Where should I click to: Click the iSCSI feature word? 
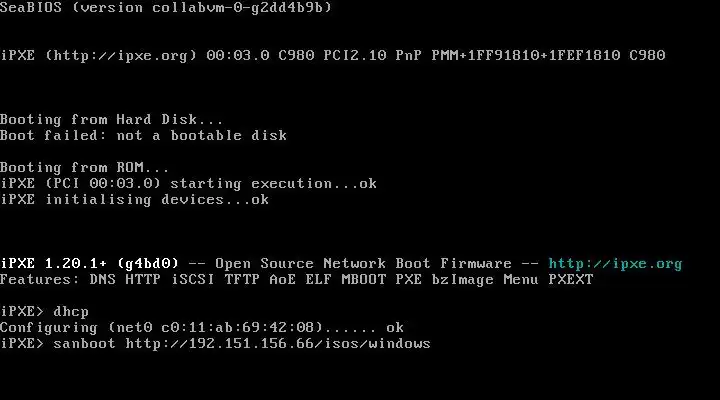[x=192, y=280]
